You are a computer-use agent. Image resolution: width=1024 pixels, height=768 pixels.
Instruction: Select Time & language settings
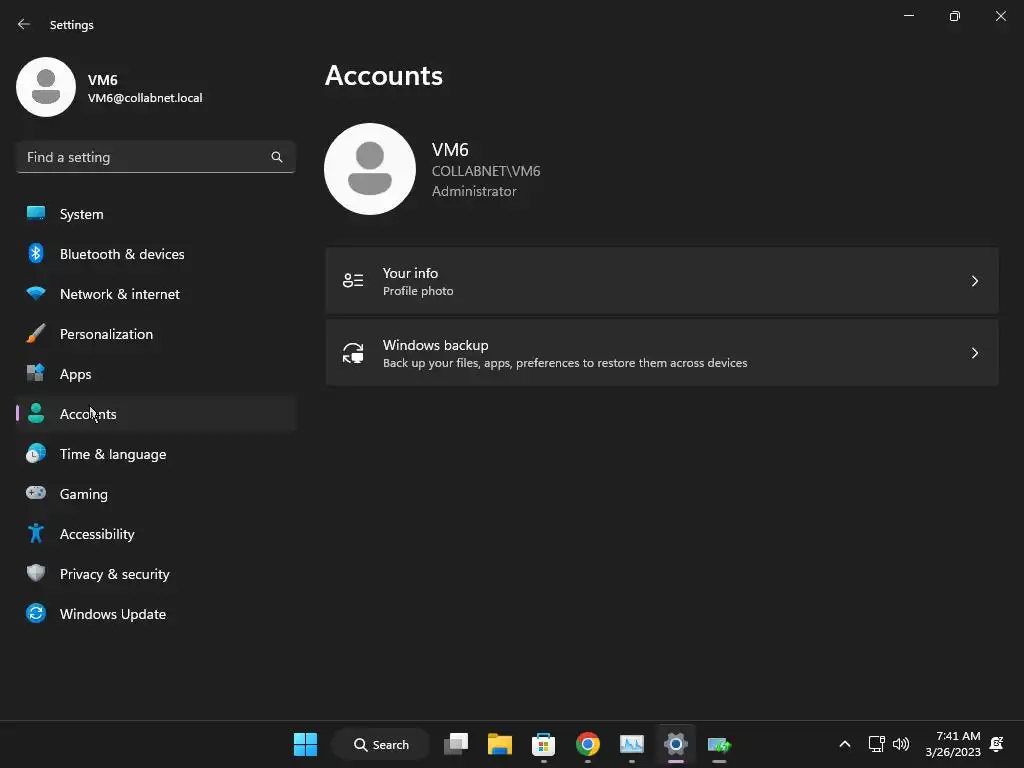(155, 454)
